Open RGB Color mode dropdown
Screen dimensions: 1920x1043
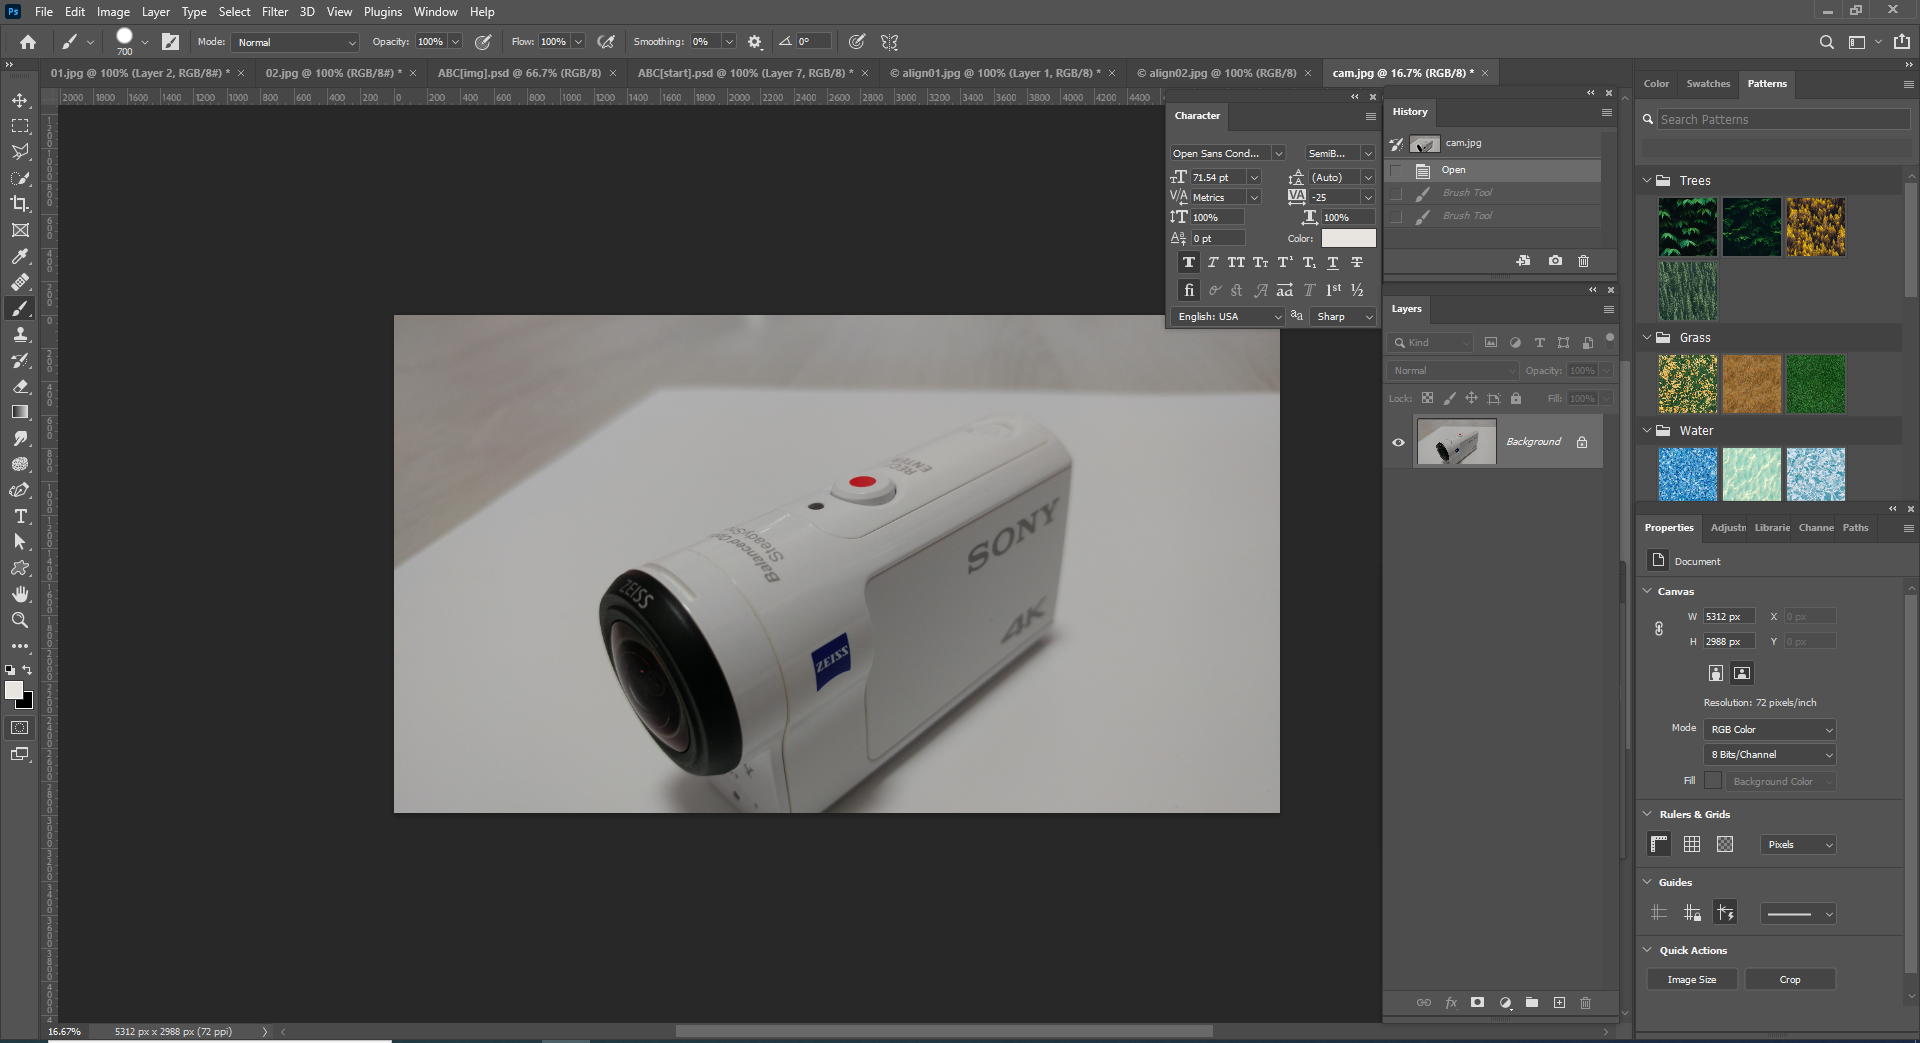(1770, 729)
